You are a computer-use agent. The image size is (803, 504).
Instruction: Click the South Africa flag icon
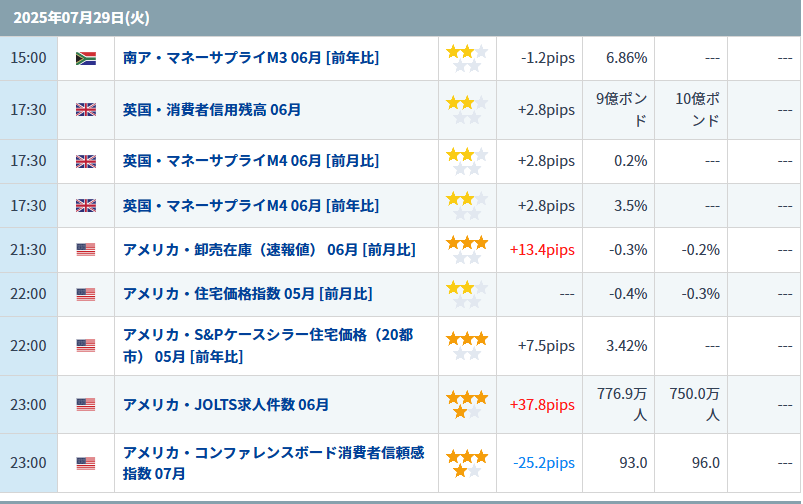coord(86,58)
